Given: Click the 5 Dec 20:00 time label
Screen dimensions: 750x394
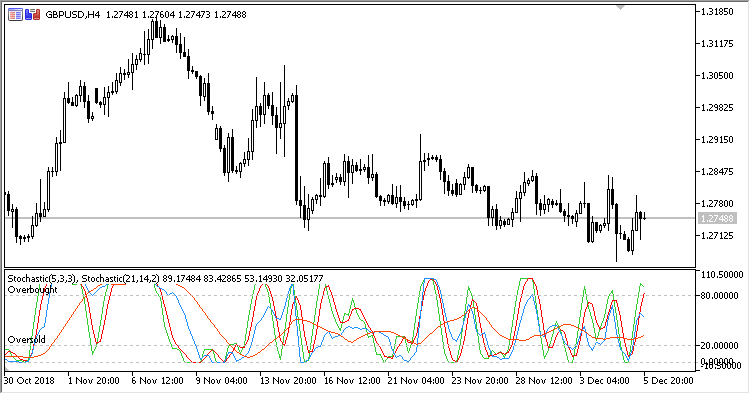Looking at the screenshot, I should 668,381.
